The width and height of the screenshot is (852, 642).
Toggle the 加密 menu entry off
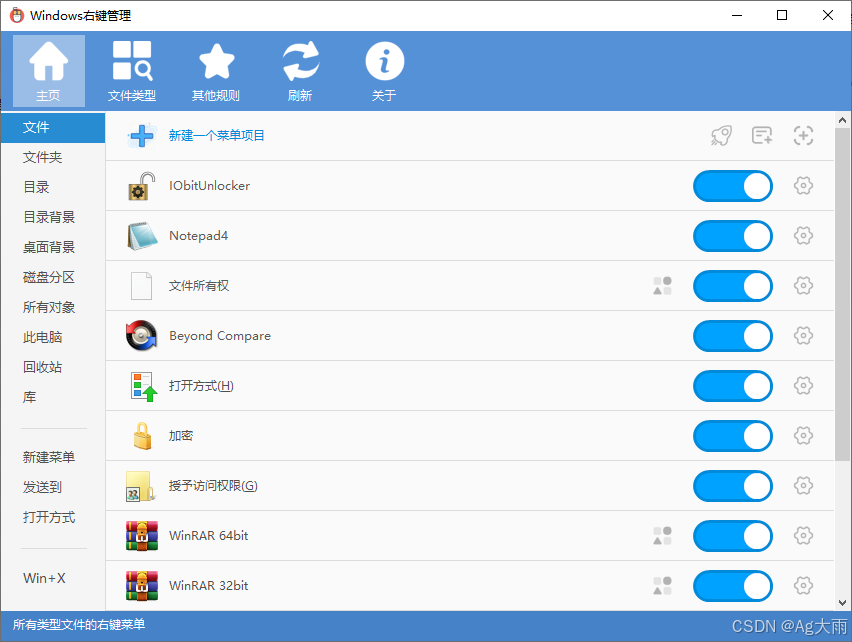(732, 436)
